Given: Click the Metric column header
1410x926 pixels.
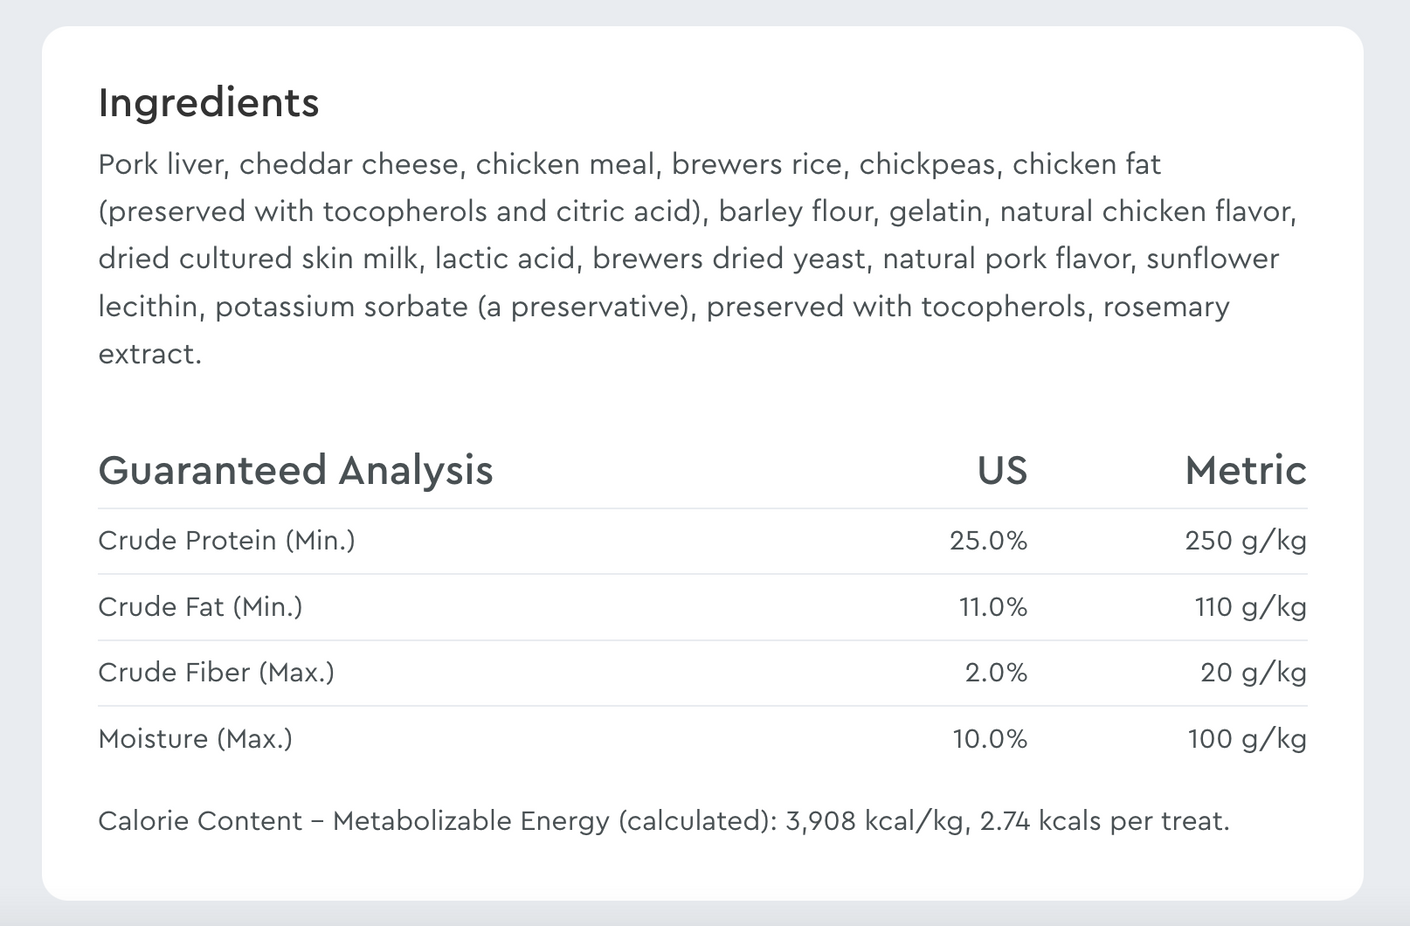Looking at the screenshot, I should pyautogui.click(x=1245, y=470).
